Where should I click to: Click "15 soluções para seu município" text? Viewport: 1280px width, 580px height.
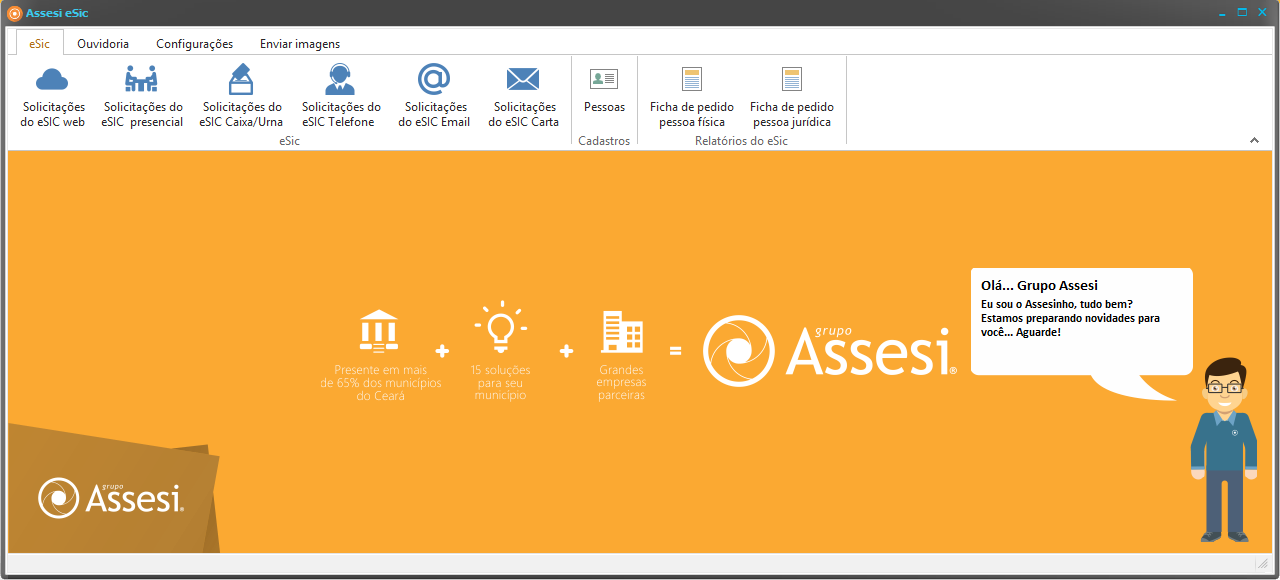(500, 383)
